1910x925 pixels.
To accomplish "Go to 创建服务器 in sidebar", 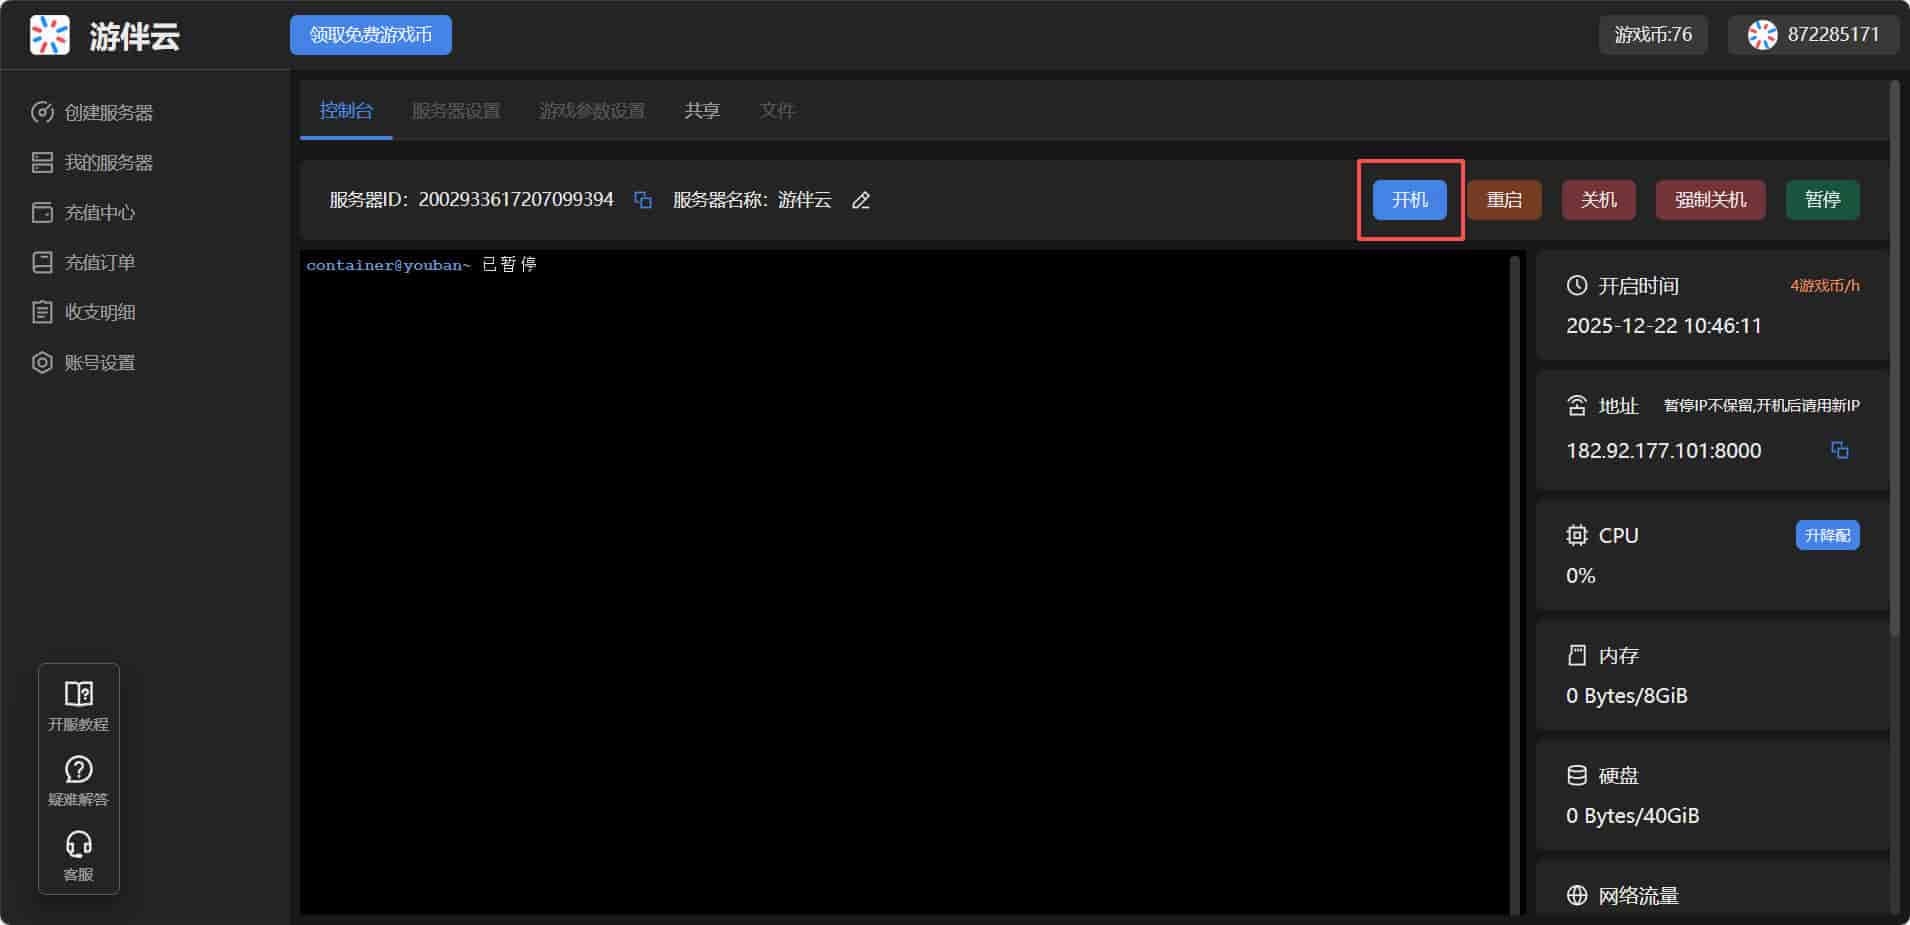I will (108, 113).
